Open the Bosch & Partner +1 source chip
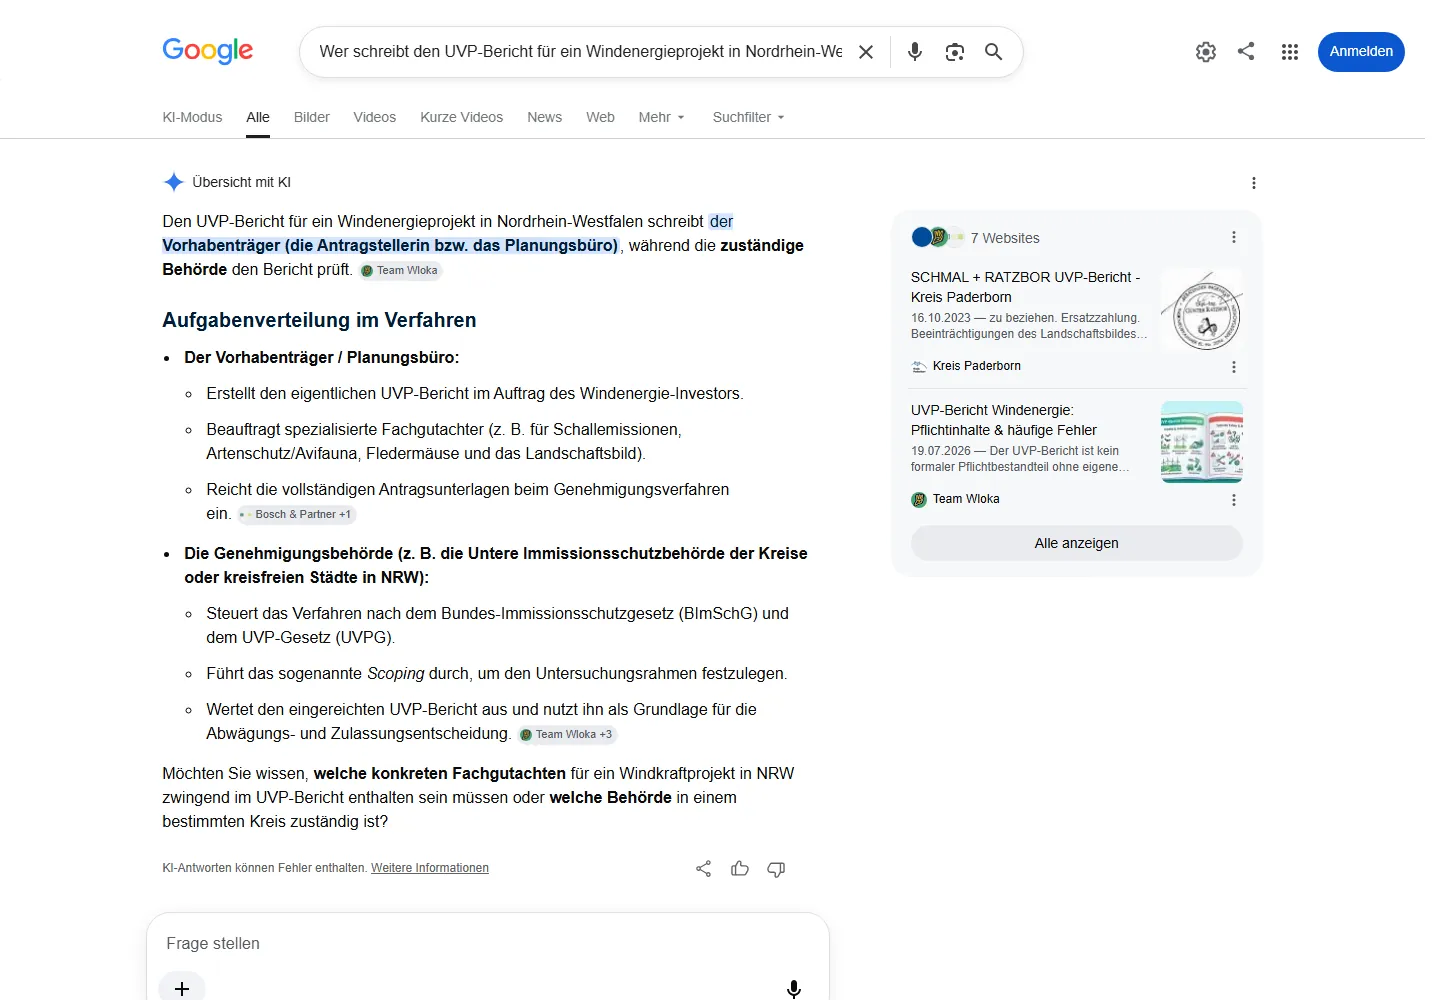Image resolution: width=1440 pixels, height=1000 pixels. (297, 515)
